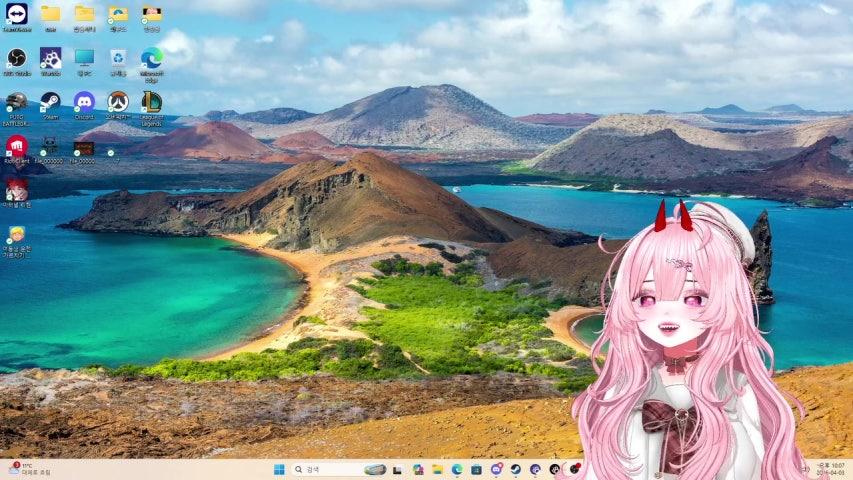Open the Riot Client desktop shortcut
Viewport: 853px width, 480px height.
point(16,150)
